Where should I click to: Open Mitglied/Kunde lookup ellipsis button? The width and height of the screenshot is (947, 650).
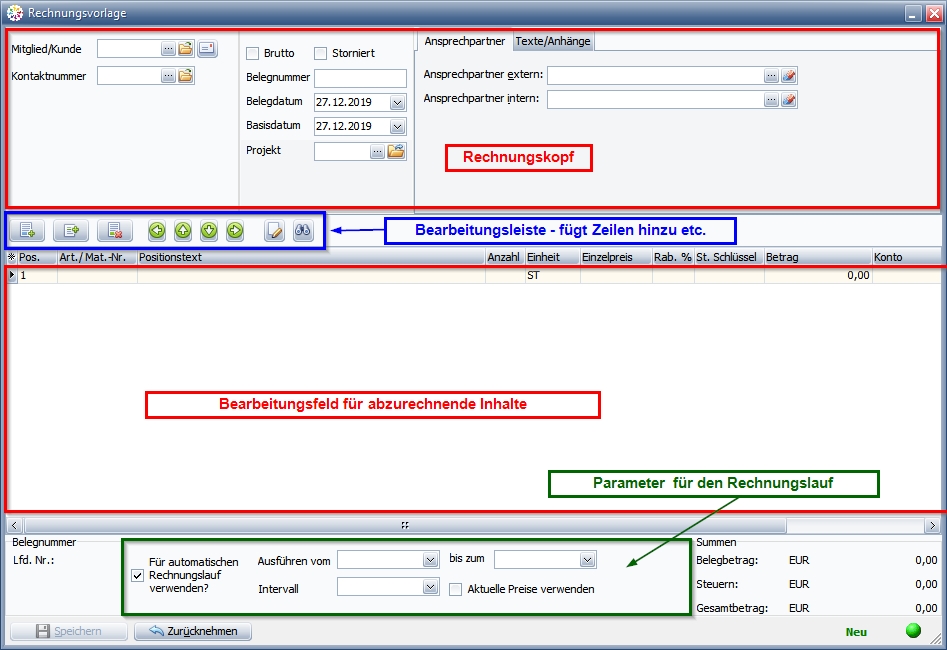[x=169, y=49]
